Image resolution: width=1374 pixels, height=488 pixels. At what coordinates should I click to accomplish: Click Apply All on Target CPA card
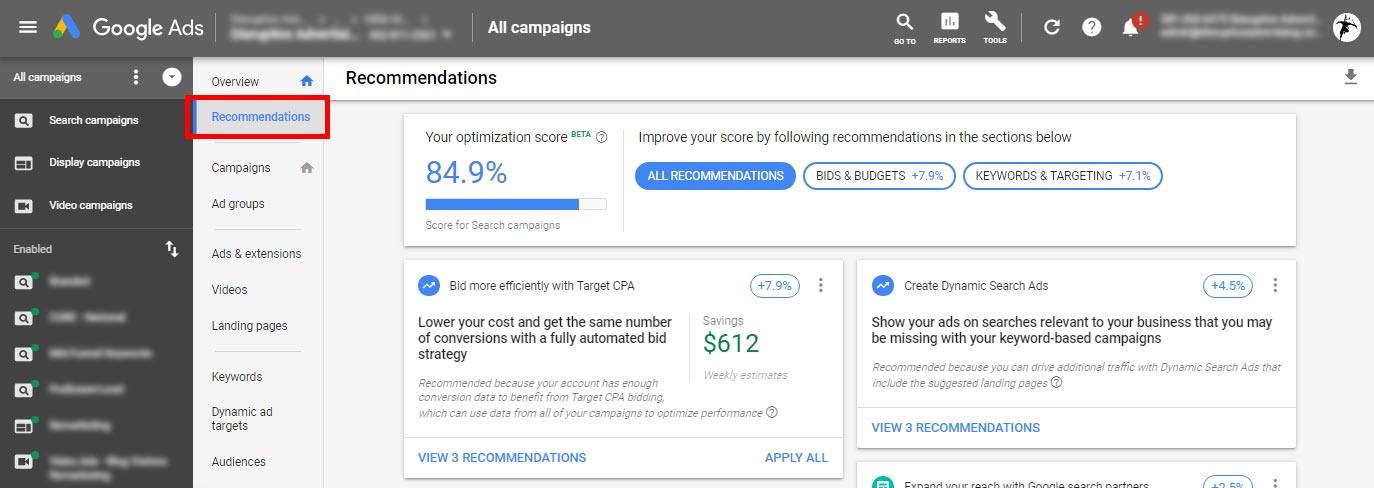(x=796, y=458)
